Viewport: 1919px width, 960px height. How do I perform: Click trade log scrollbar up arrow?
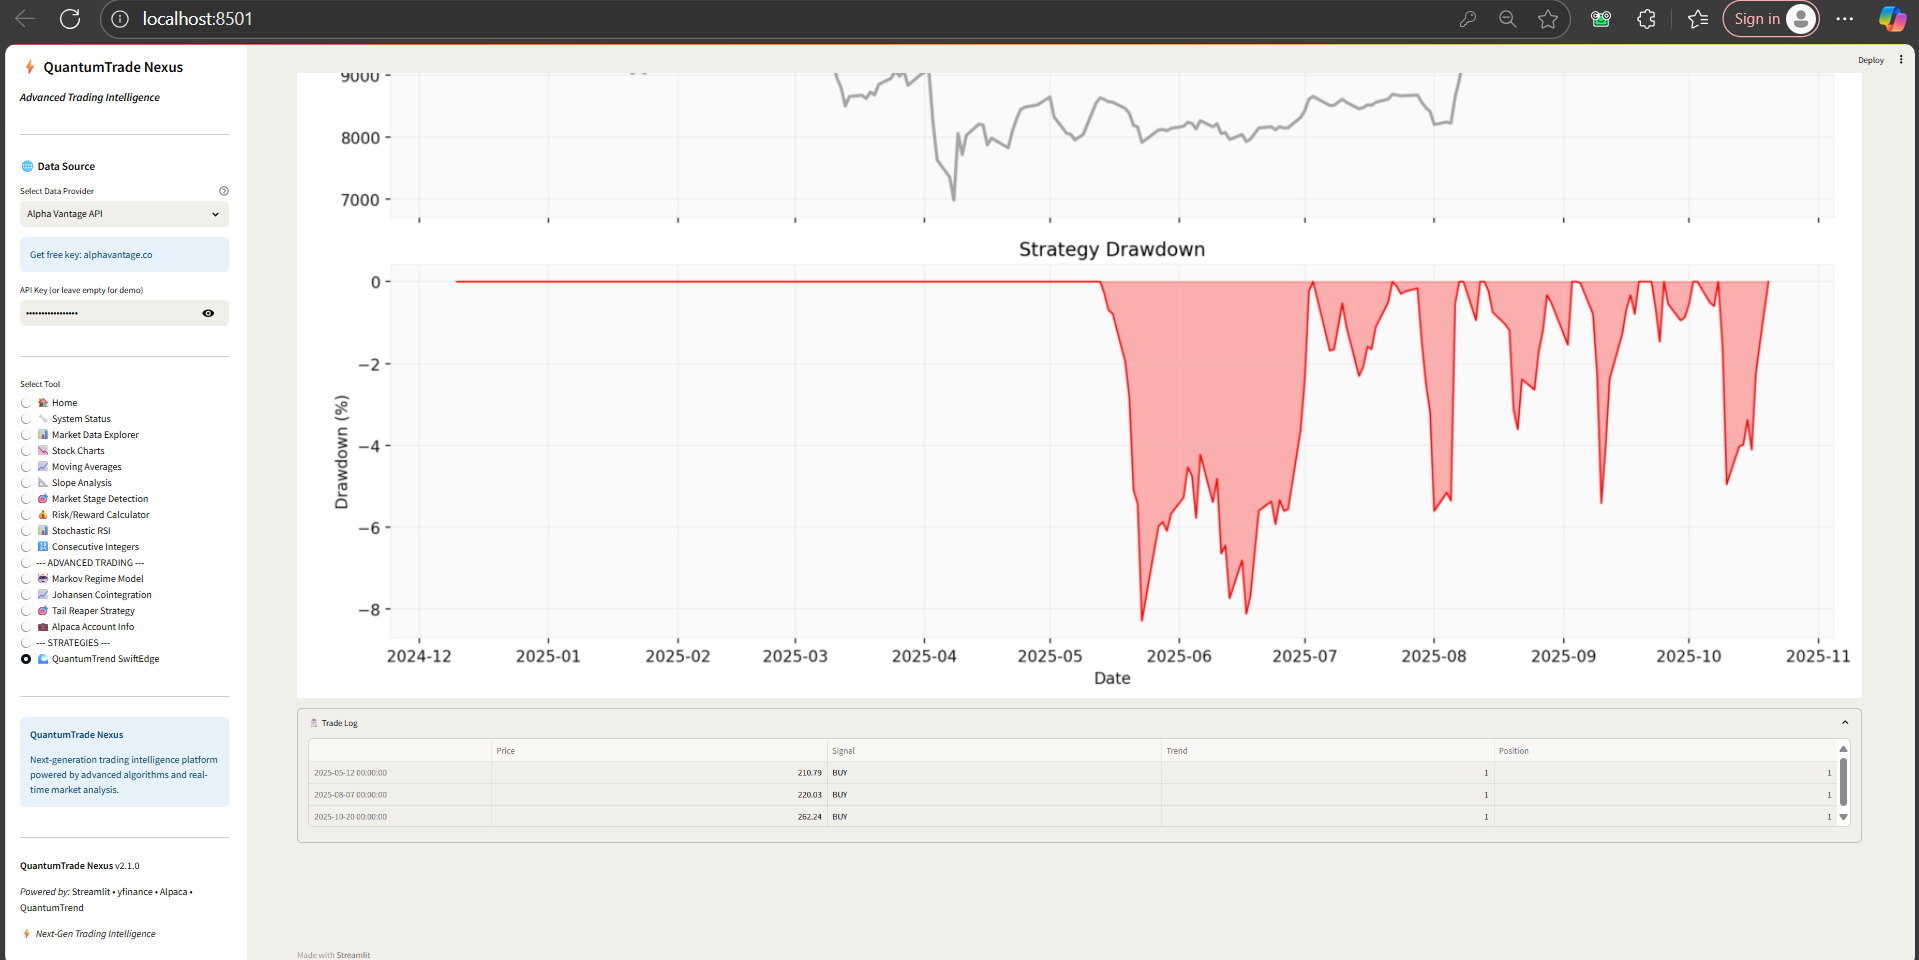[1843, 749]
